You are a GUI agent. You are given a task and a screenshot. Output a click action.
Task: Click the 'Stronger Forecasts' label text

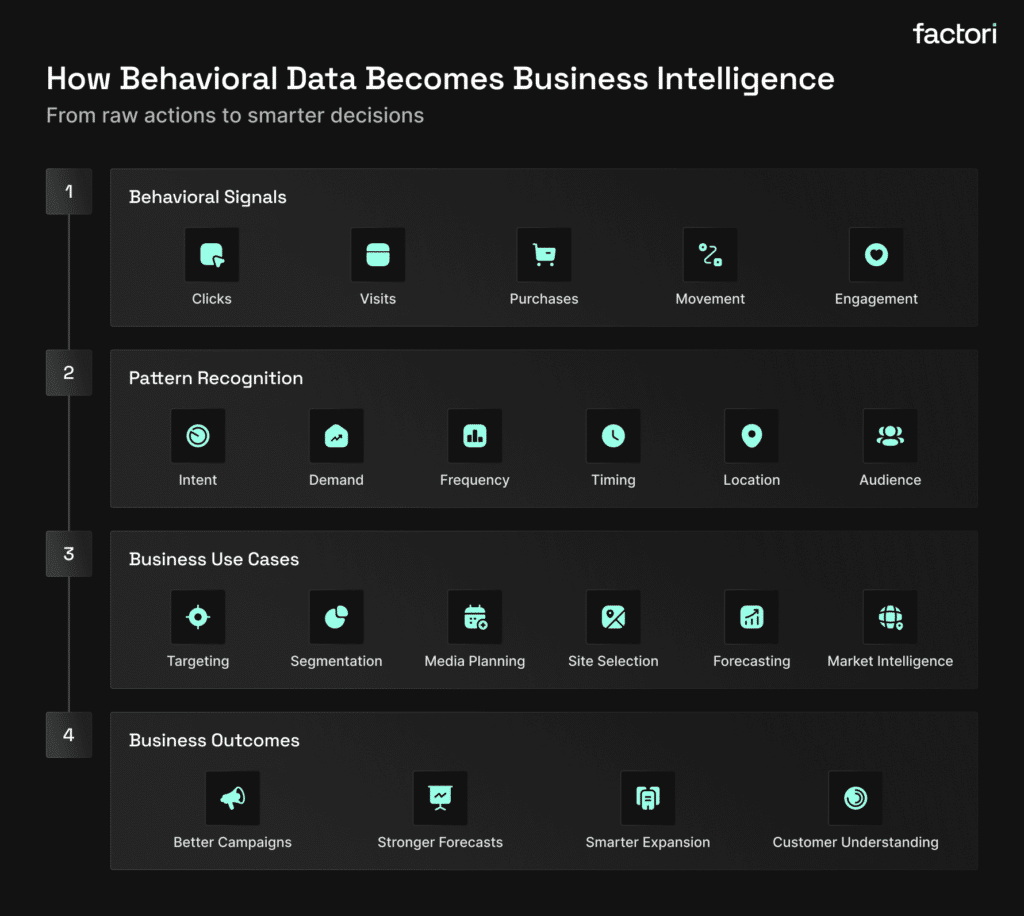click(x=440, y=842)
